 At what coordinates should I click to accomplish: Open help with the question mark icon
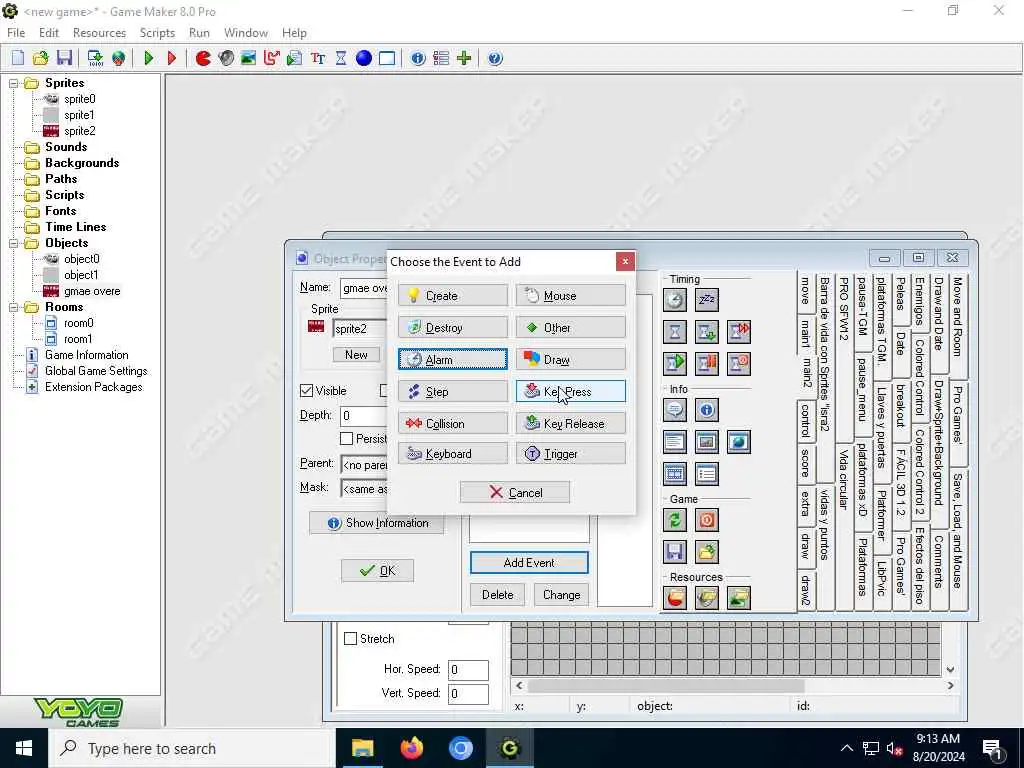pos(495,58)
